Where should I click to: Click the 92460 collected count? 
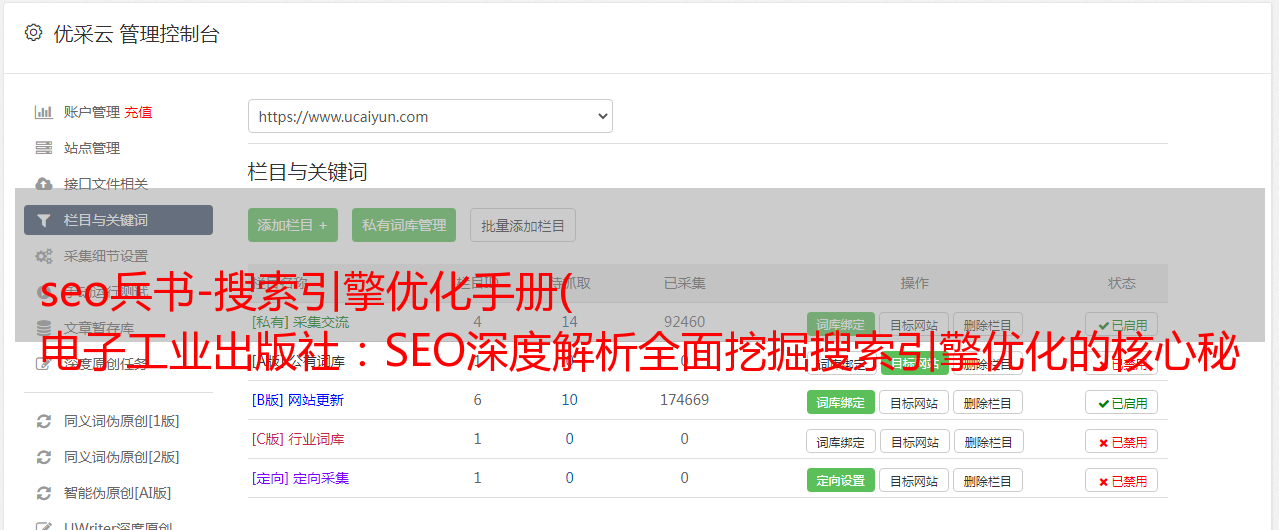coord(685,322)
